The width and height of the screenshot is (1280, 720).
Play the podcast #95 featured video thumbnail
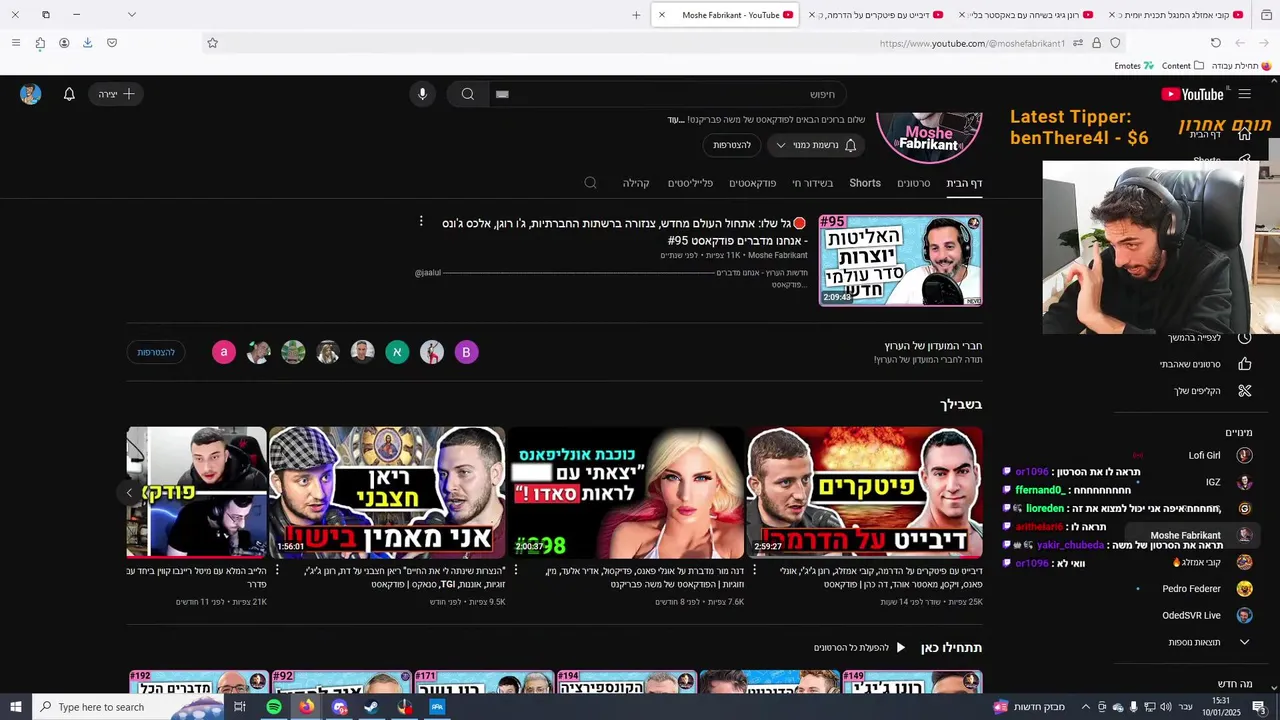point(900,260)
